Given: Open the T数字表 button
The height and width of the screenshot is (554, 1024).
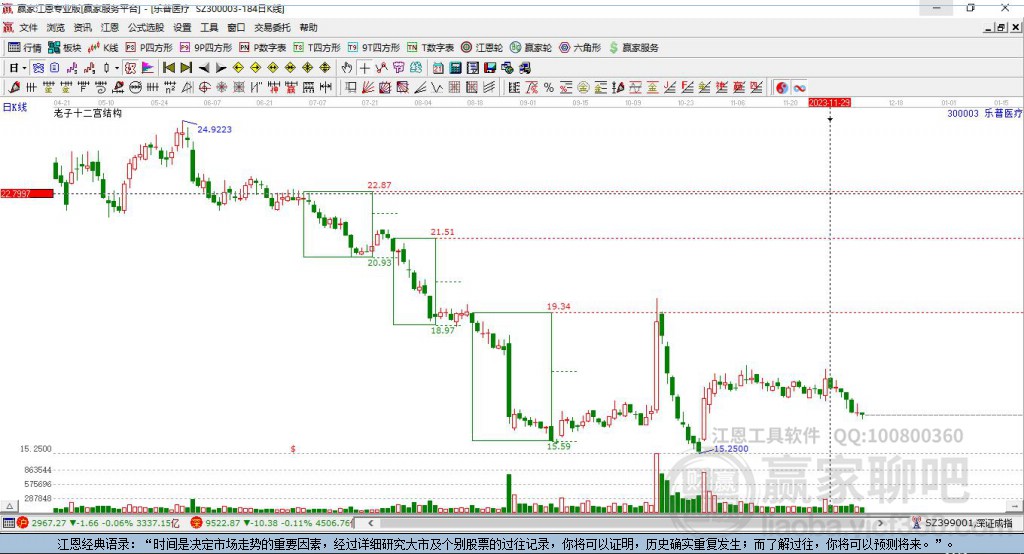Looking at the screenshot, I should pos(430,48).
